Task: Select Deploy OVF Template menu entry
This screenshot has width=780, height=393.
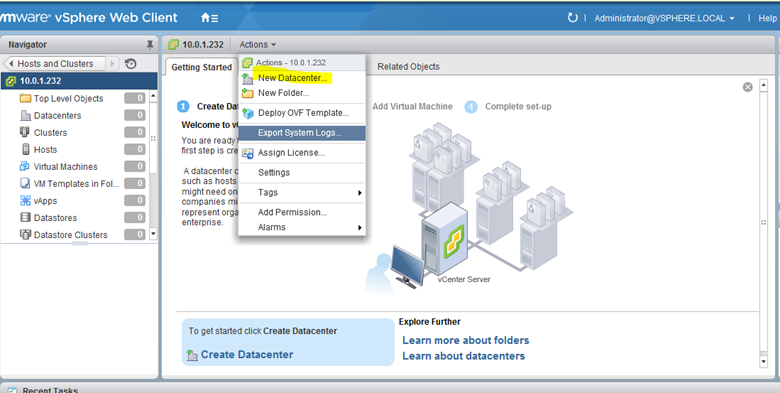Action: (303, 113)
